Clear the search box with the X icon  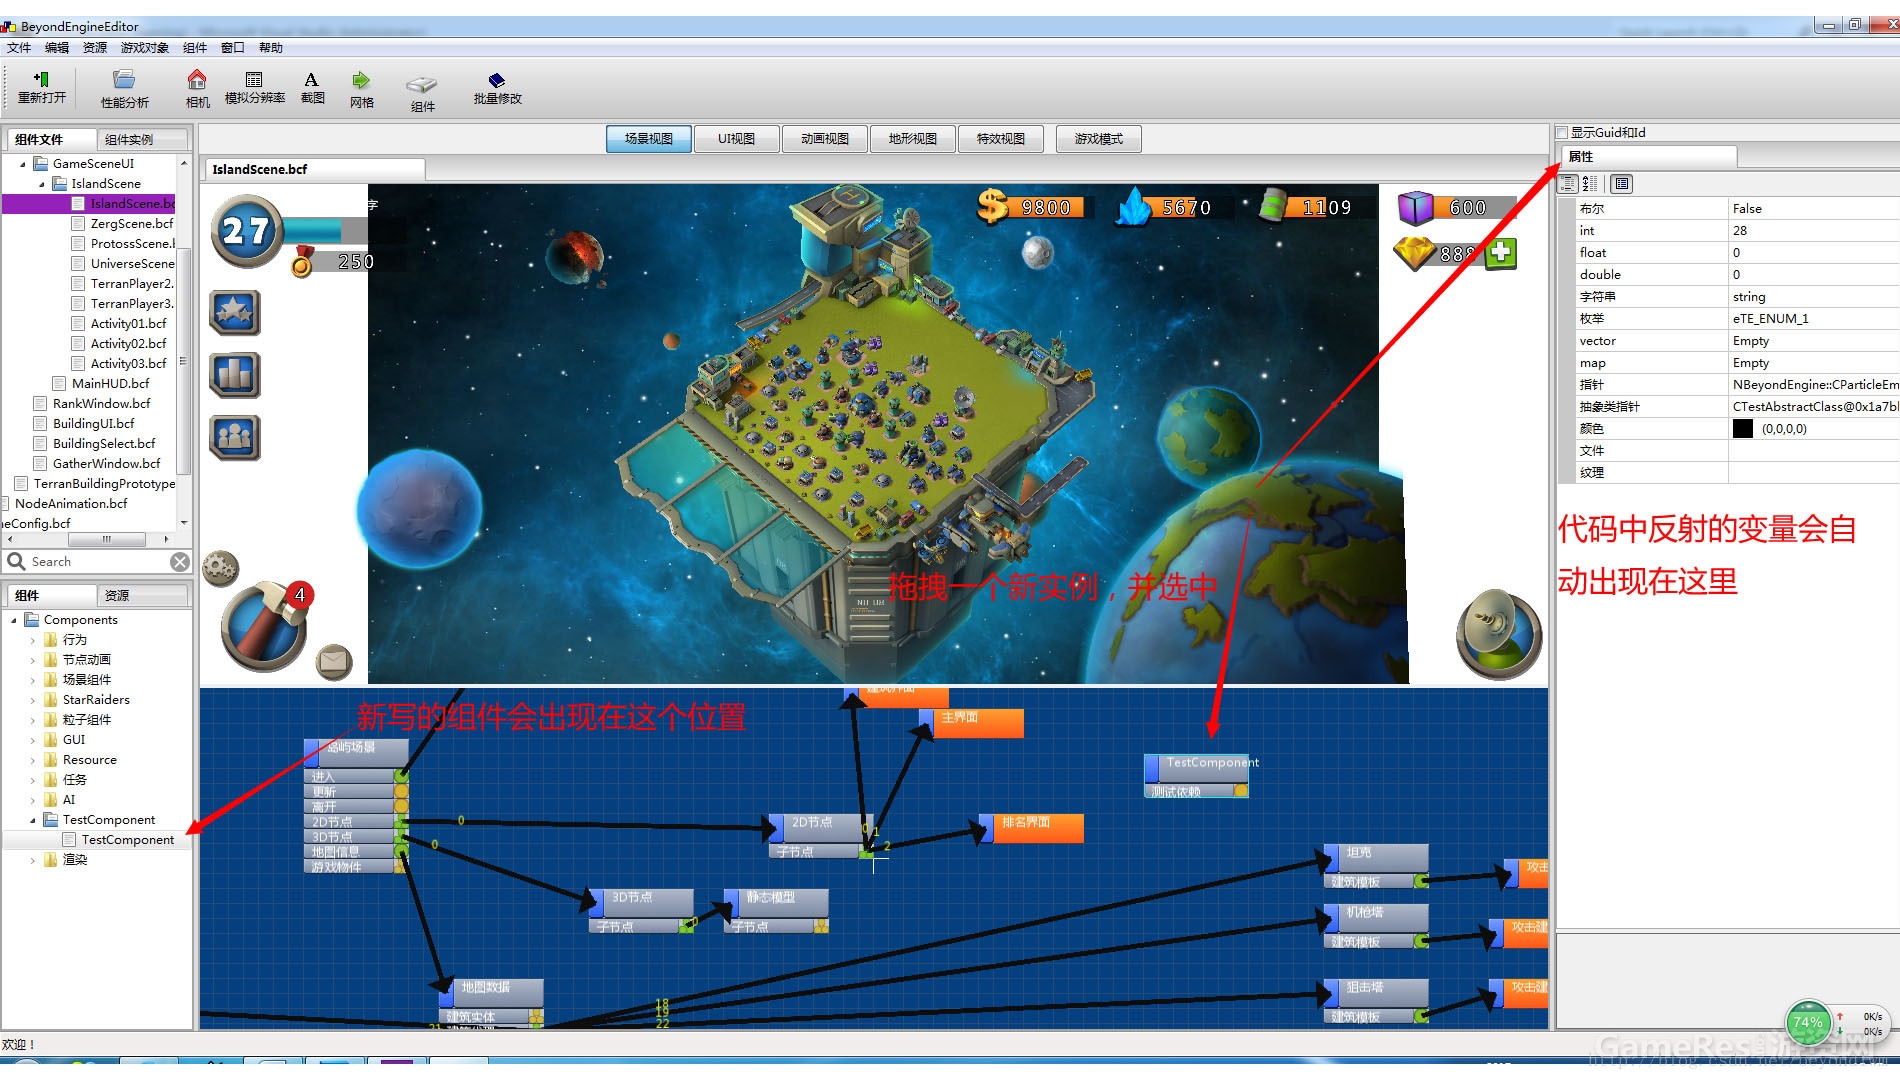tap(180, 562)
